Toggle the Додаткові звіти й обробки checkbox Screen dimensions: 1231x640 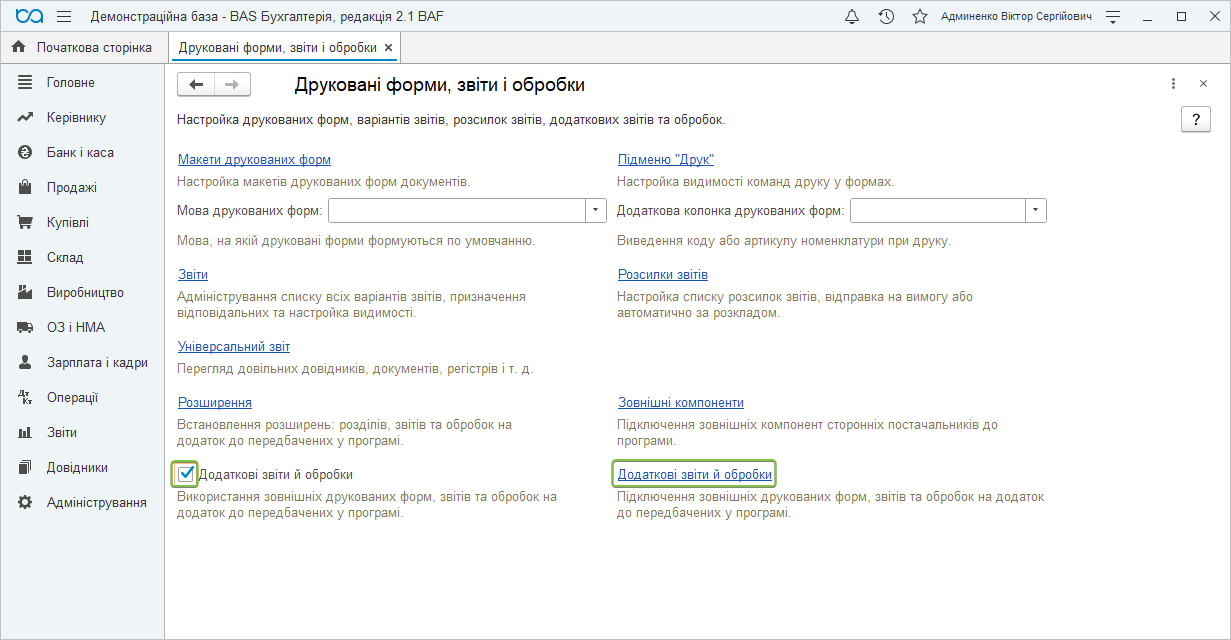tap(185, 474)
